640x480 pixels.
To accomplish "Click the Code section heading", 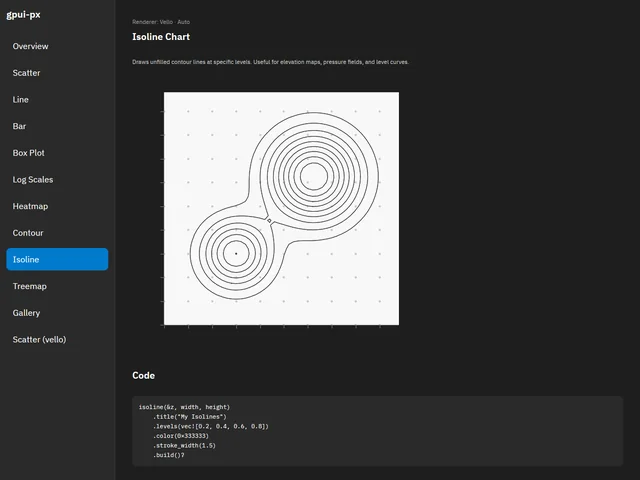I will click(143, 376).
